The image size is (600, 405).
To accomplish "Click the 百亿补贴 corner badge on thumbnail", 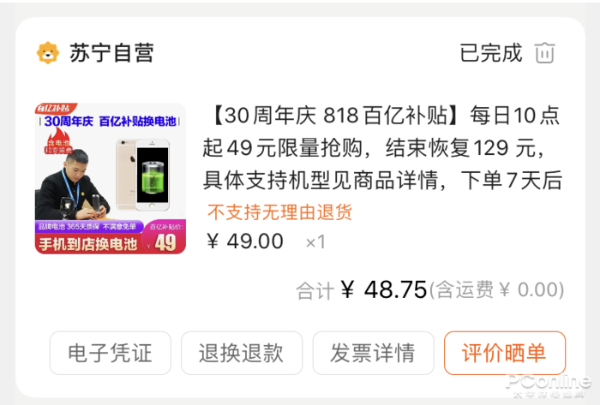I will pos(56,108).
